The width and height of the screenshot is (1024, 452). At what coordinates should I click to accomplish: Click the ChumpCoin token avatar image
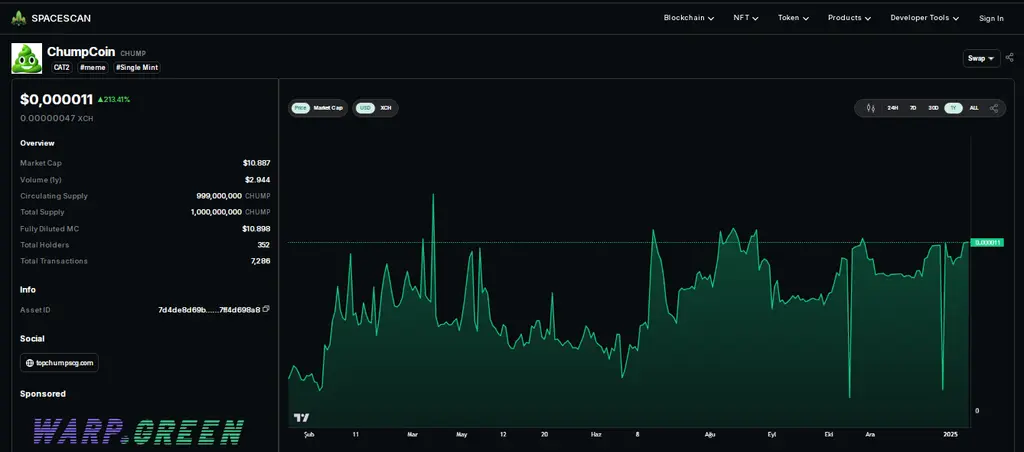pos(27,58)
